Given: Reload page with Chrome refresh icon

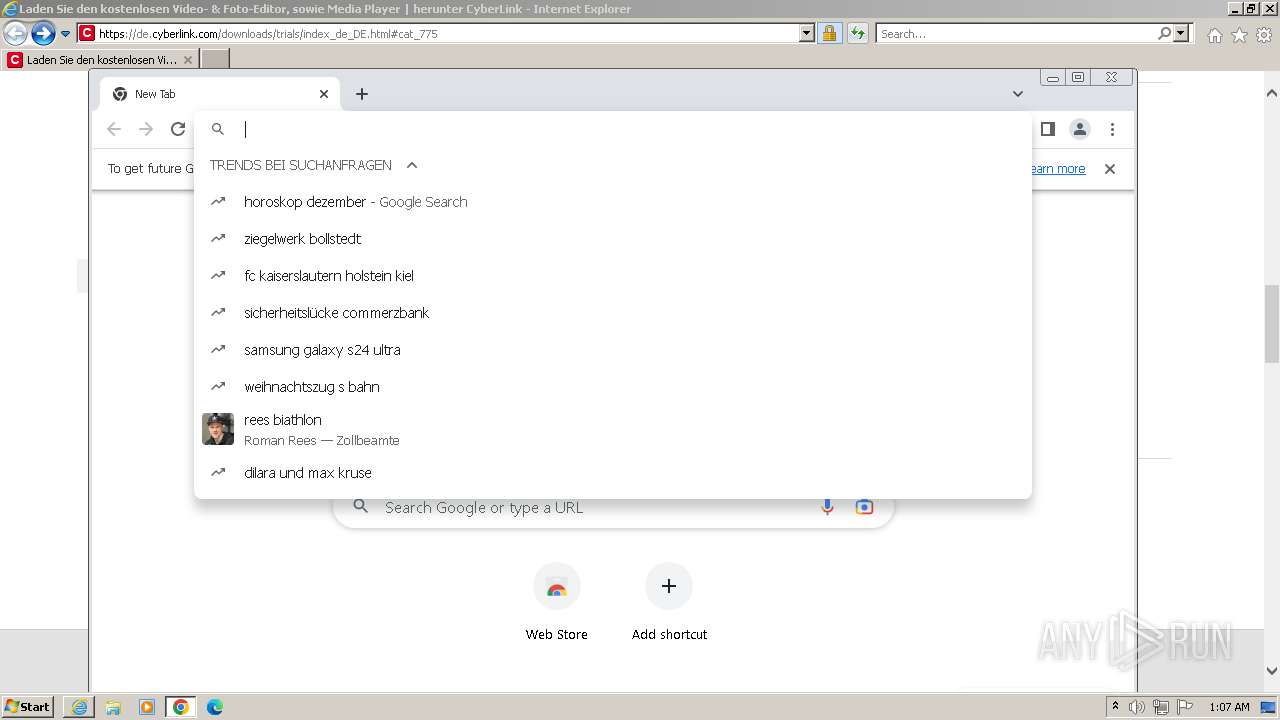Looking at the screenshot, I should point(178,129).
